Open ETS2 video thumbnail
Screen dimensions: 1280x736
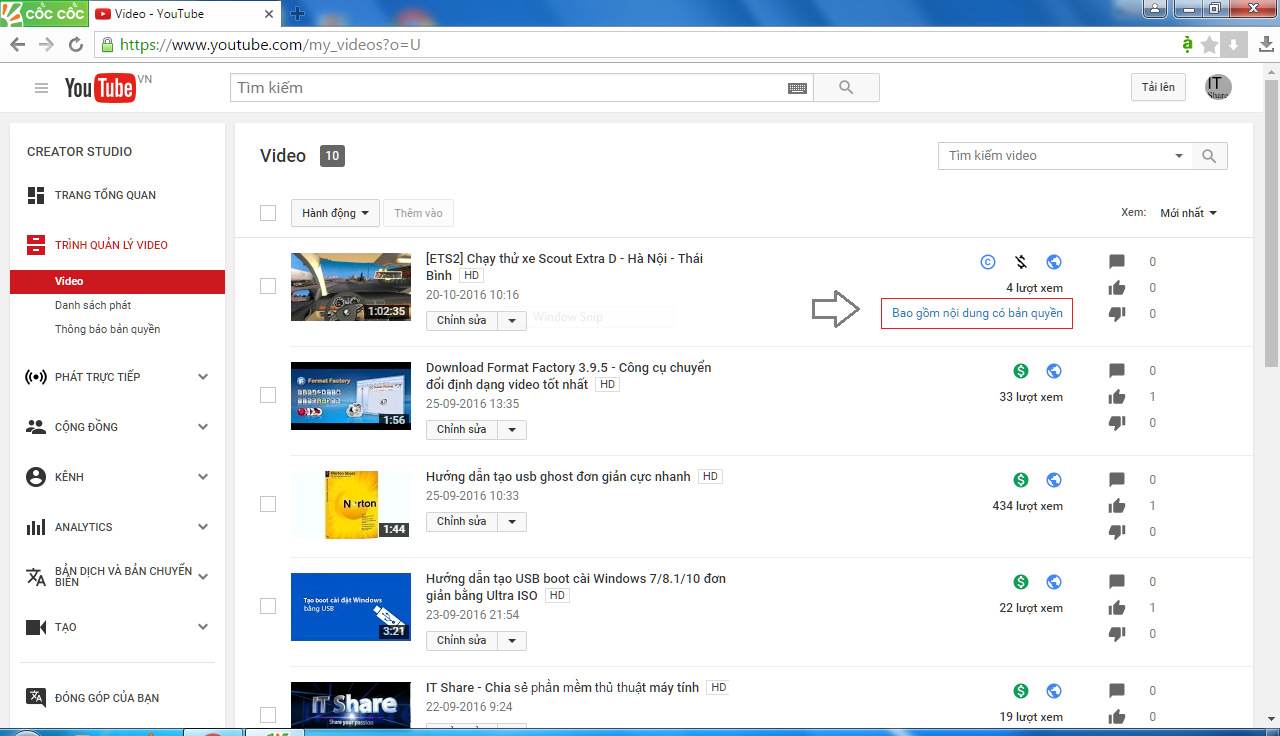coord(351,287)
